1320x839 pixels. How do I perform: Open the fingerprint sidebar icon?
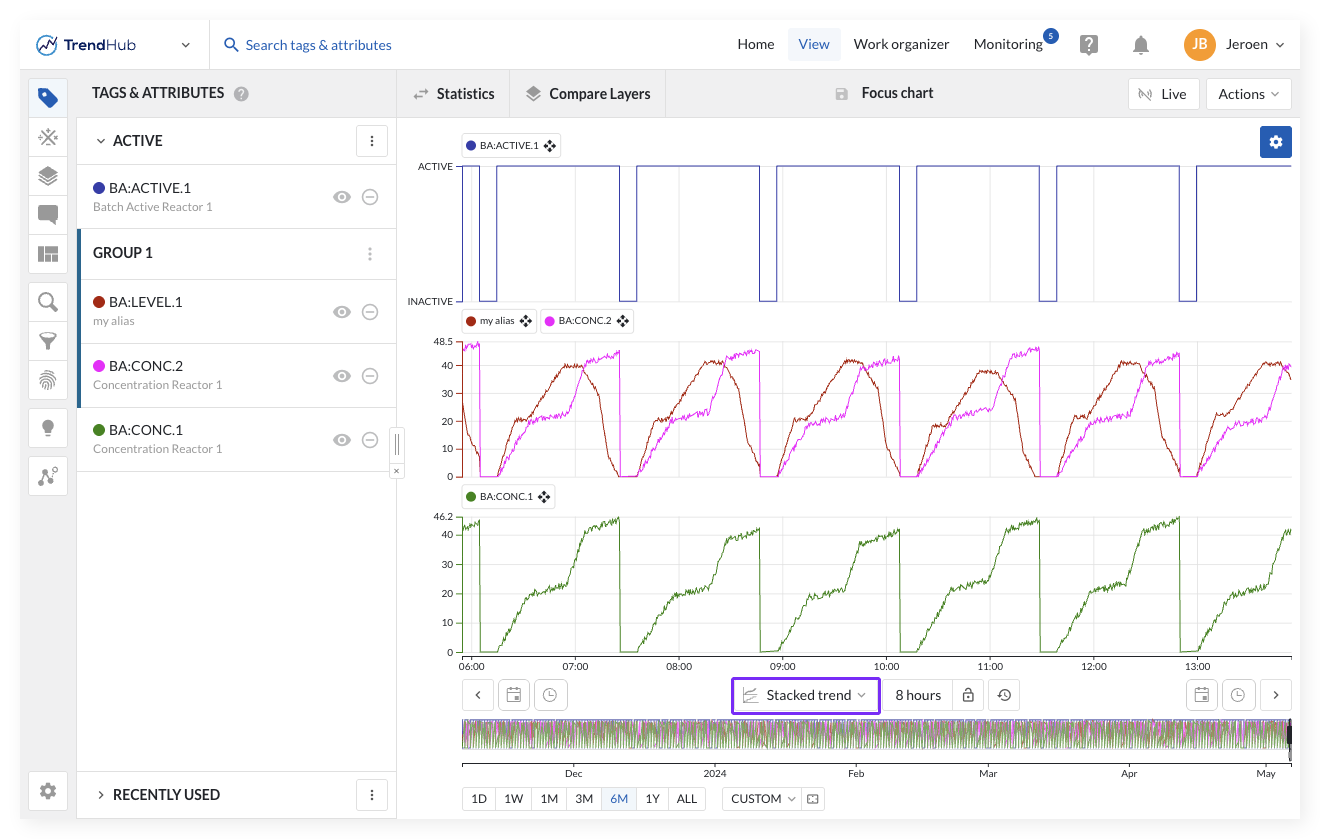point(47,380)
